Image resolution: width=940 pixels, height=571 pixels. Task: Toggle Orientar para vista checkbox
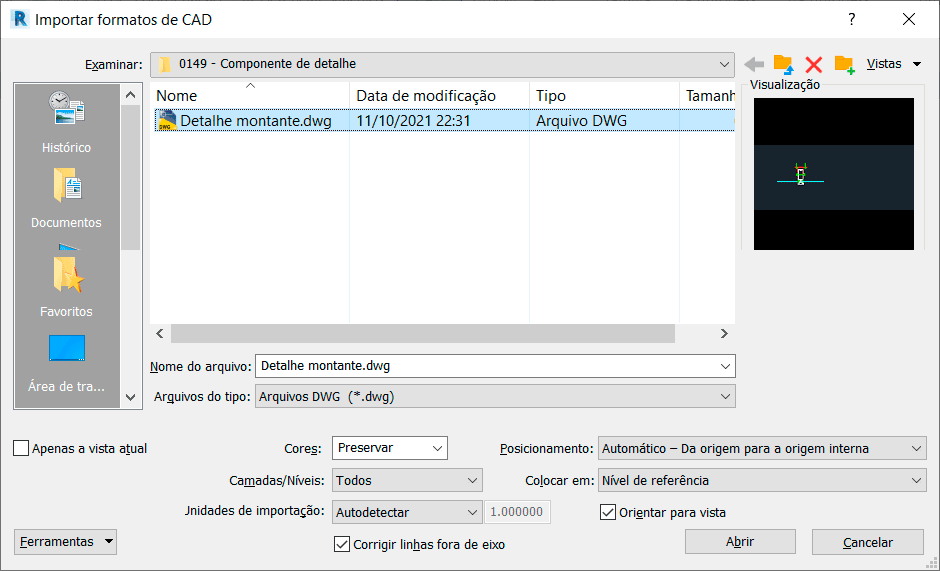(608, 512)
